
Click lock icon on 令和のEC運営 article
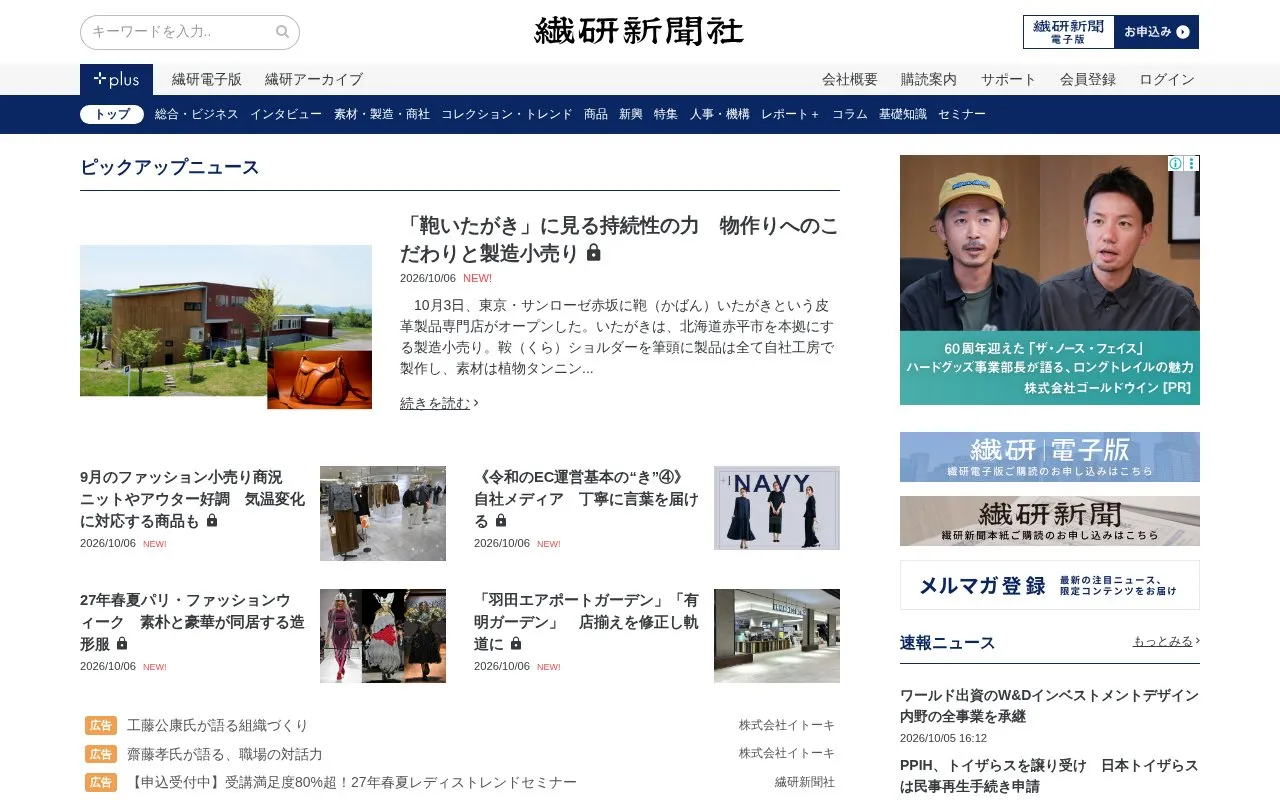pos(501,521)
